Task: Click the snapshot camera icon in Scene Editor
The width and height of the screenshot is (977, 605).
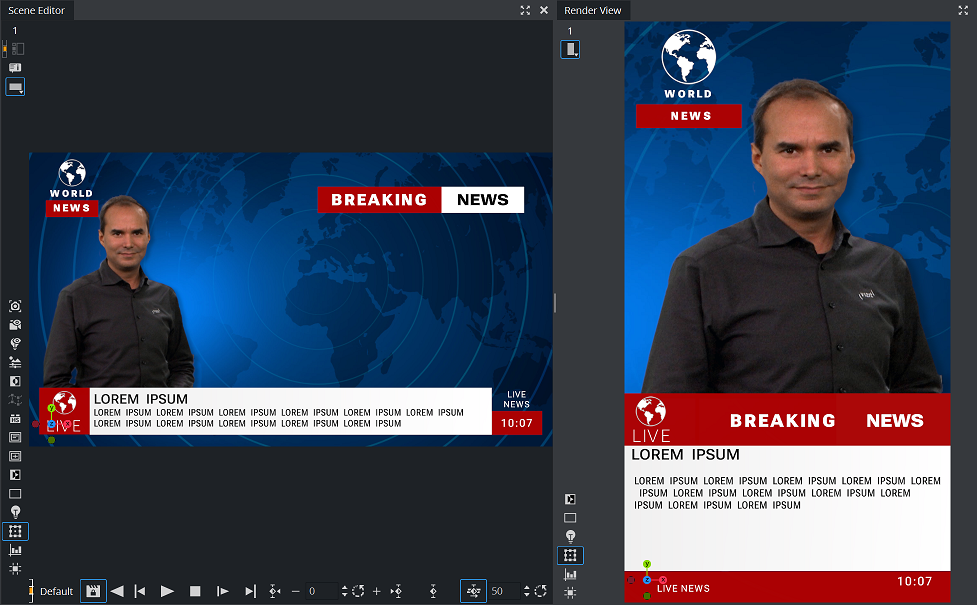Action: point(15,306)
